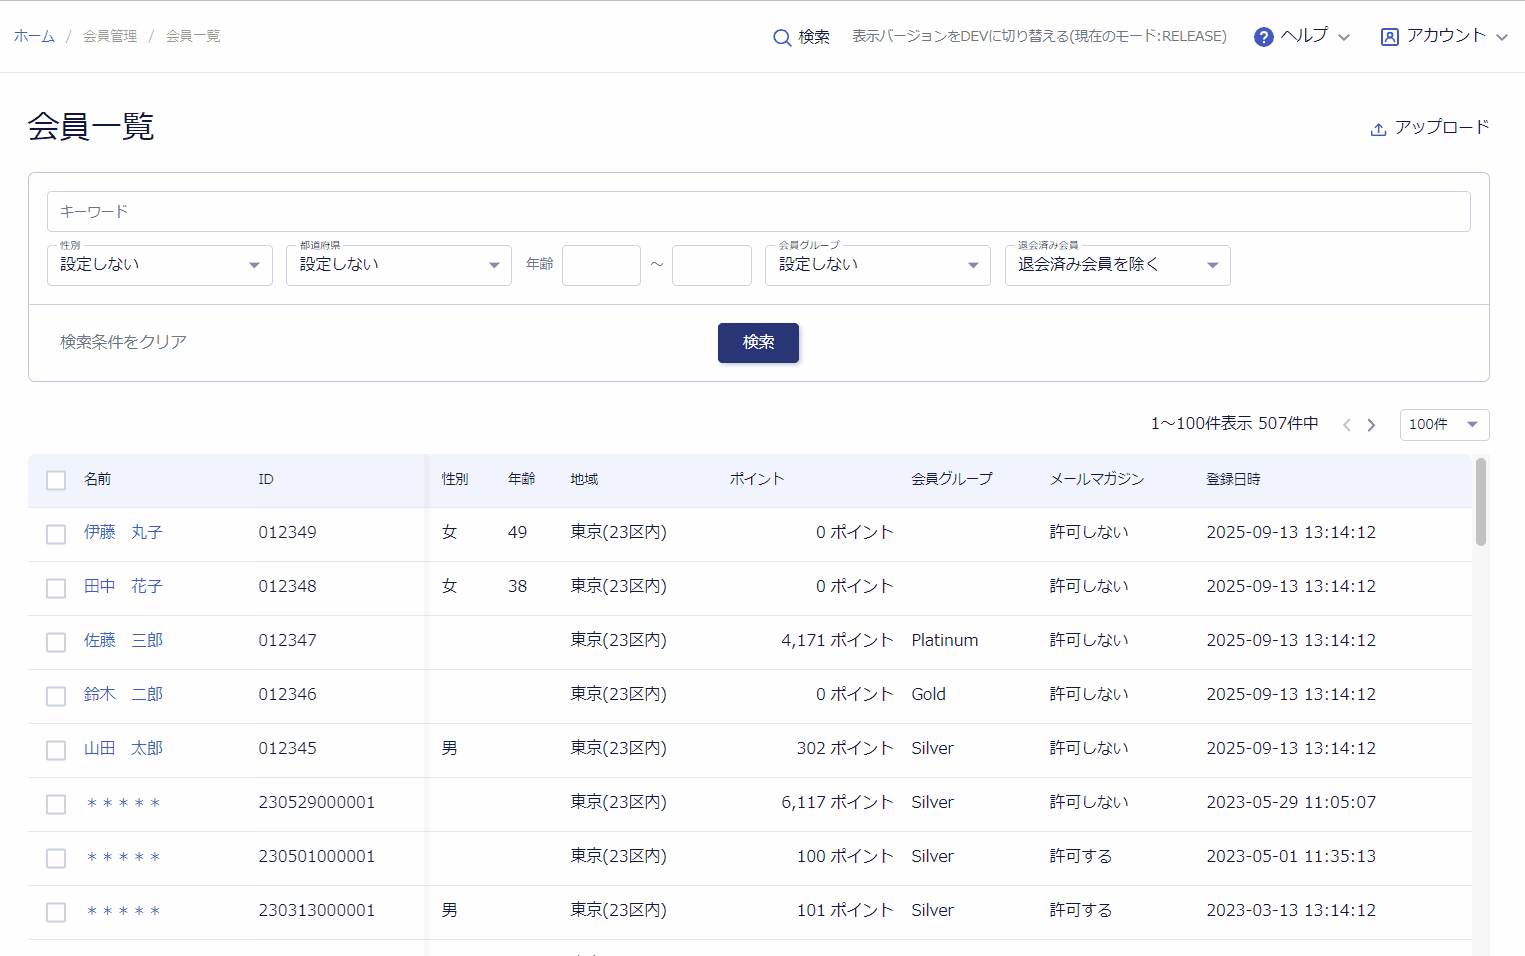
Task: Open member 鈴木 二郎
Action: click(x=123, y=694)
